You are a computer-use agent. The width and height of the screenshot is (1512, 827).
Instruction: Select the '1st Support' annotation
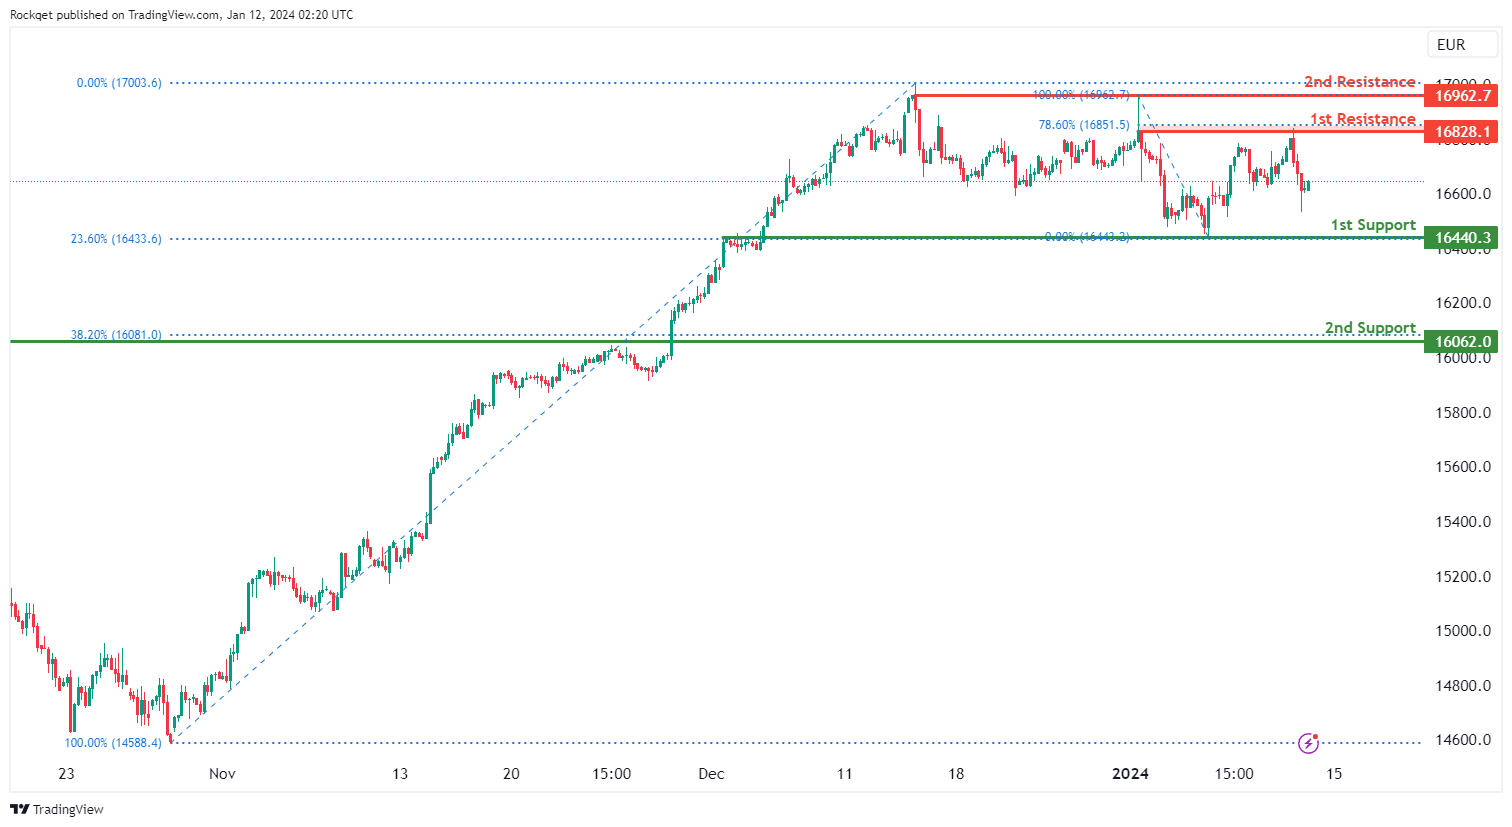pos(1373,225)
